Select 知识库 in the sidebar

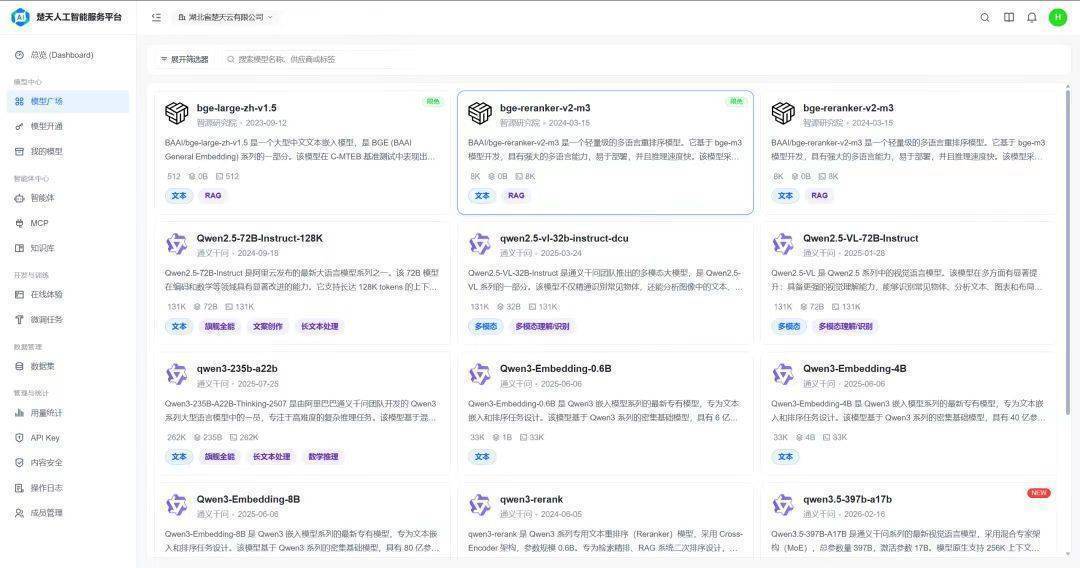click(x=42, y=248)
